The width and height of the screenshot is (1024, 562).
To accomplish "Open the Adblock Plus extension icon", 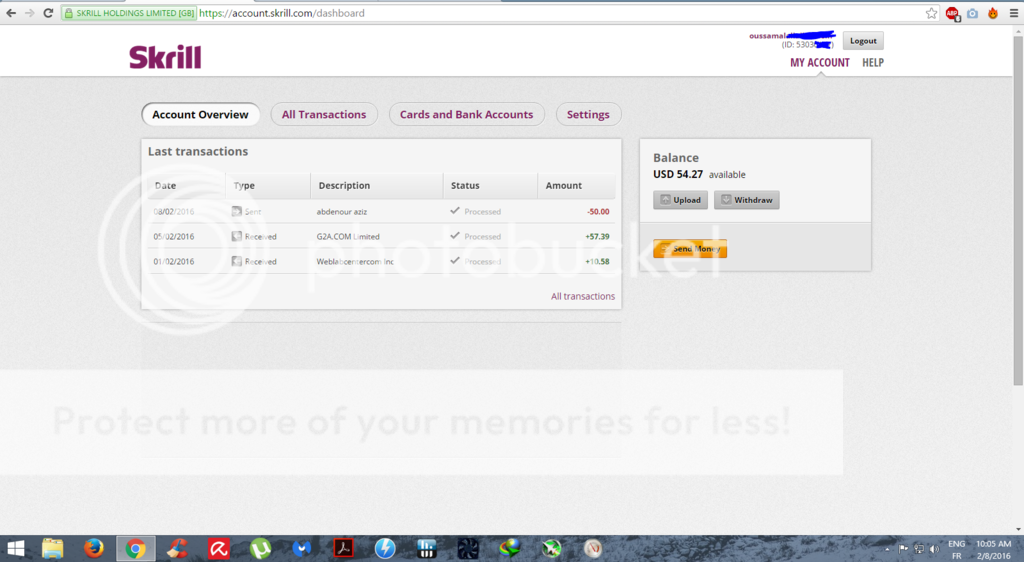I will click(x=952, y=13).
